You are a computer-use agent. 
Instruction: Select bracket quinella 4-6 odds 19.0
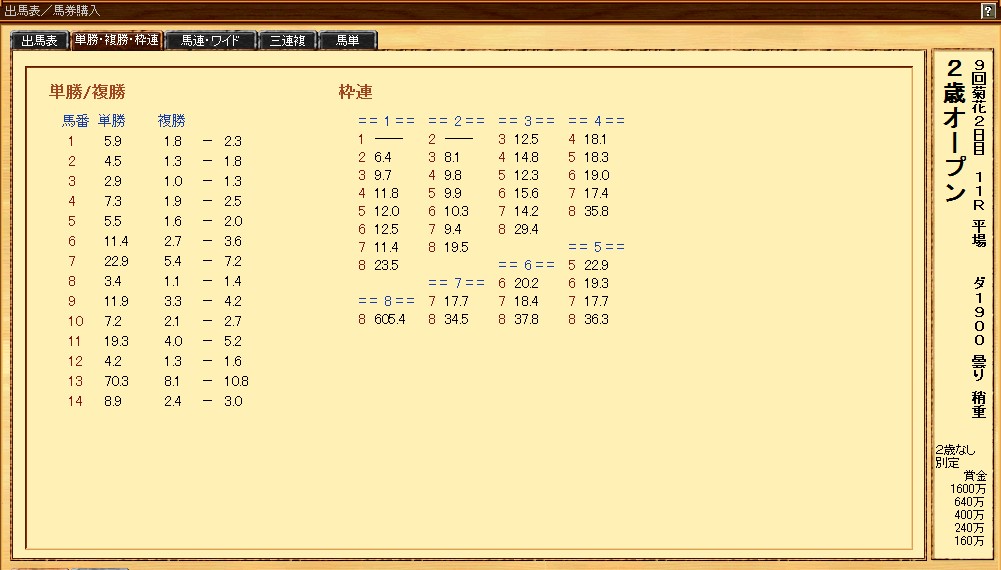click(x=597, y=175)
